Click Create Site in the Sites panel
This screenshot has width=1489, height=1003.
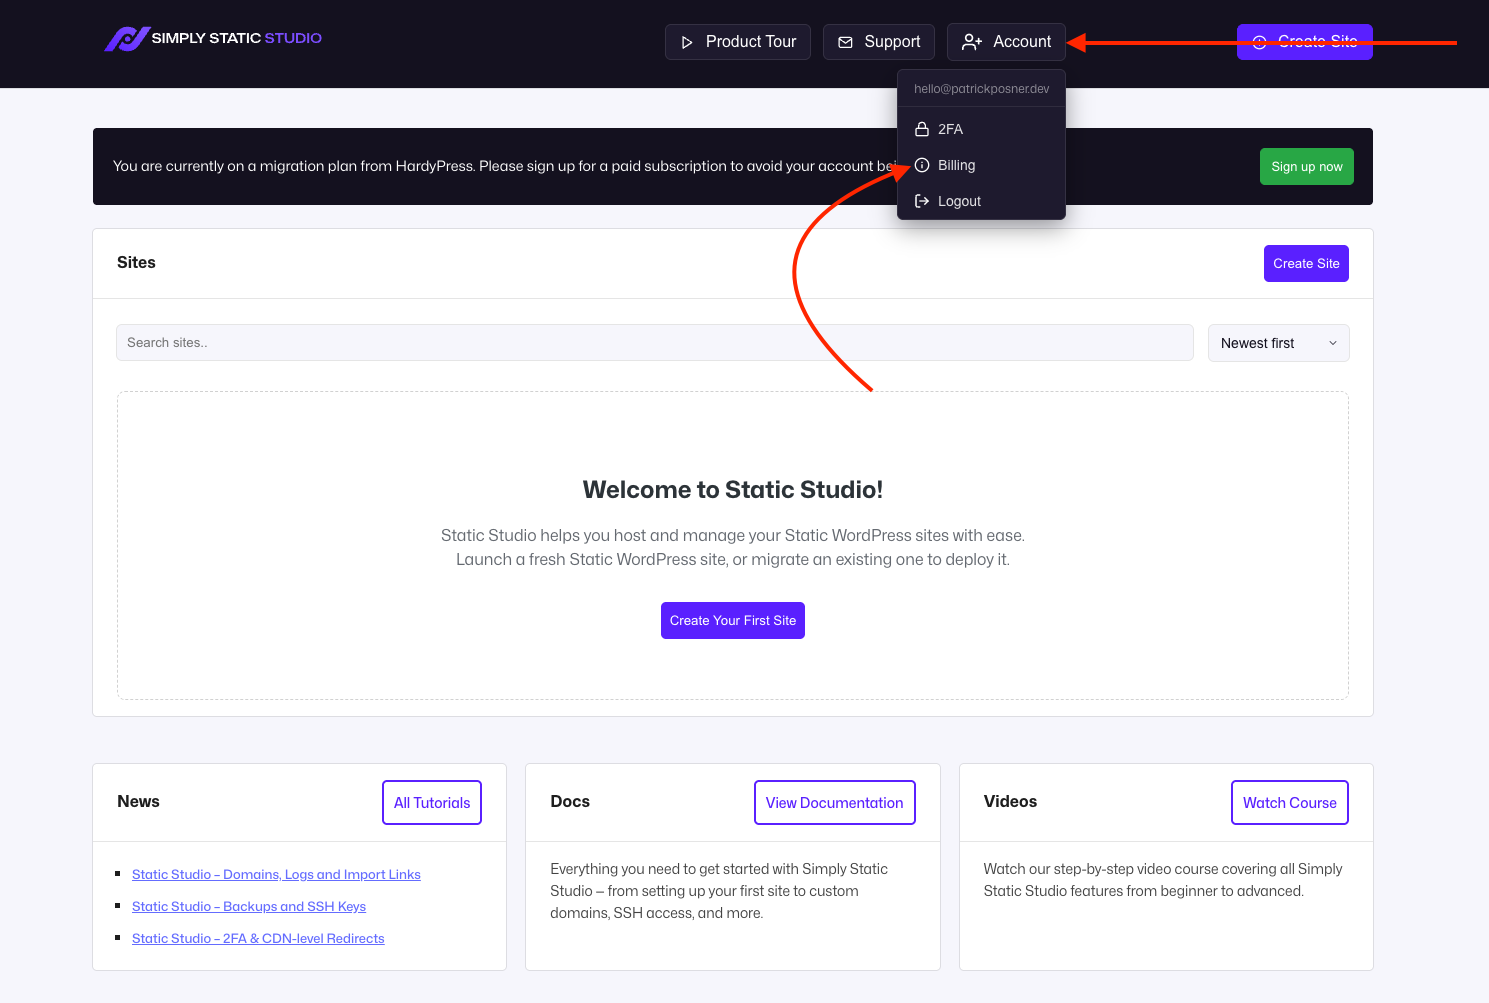pyautogui.click(x=1306, y=263)
